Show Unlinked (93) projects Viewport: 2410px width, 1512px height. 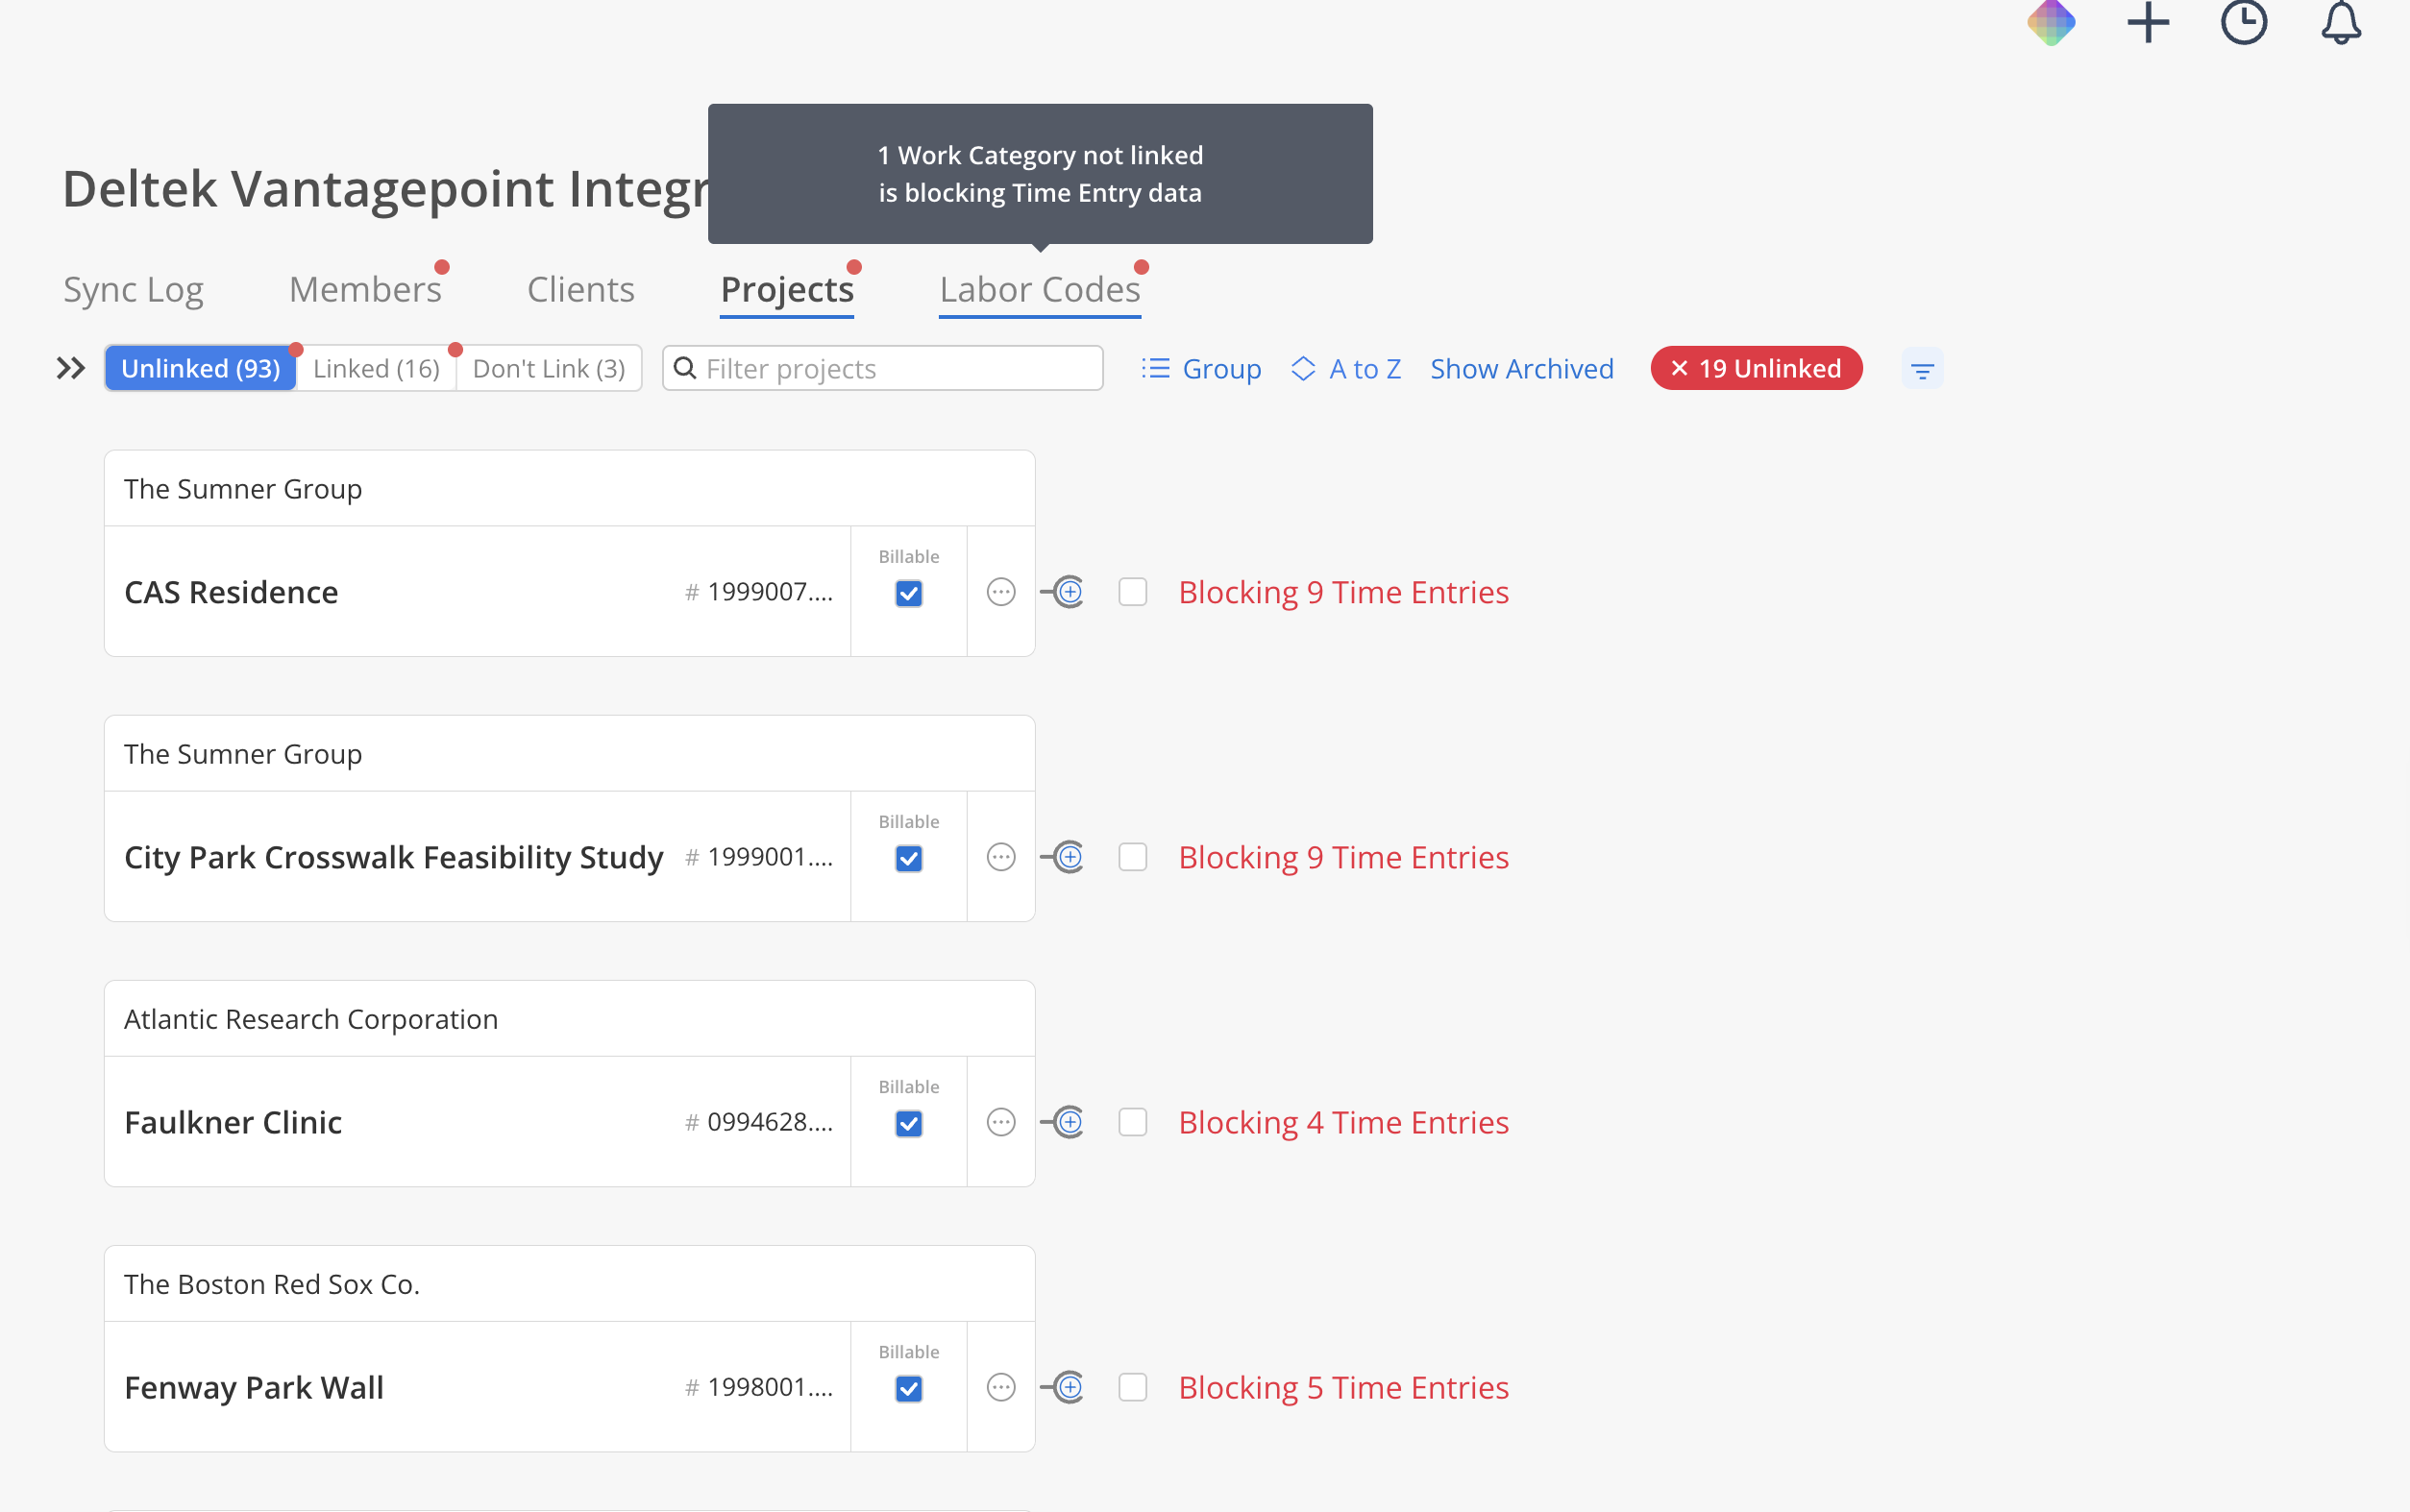200,369
